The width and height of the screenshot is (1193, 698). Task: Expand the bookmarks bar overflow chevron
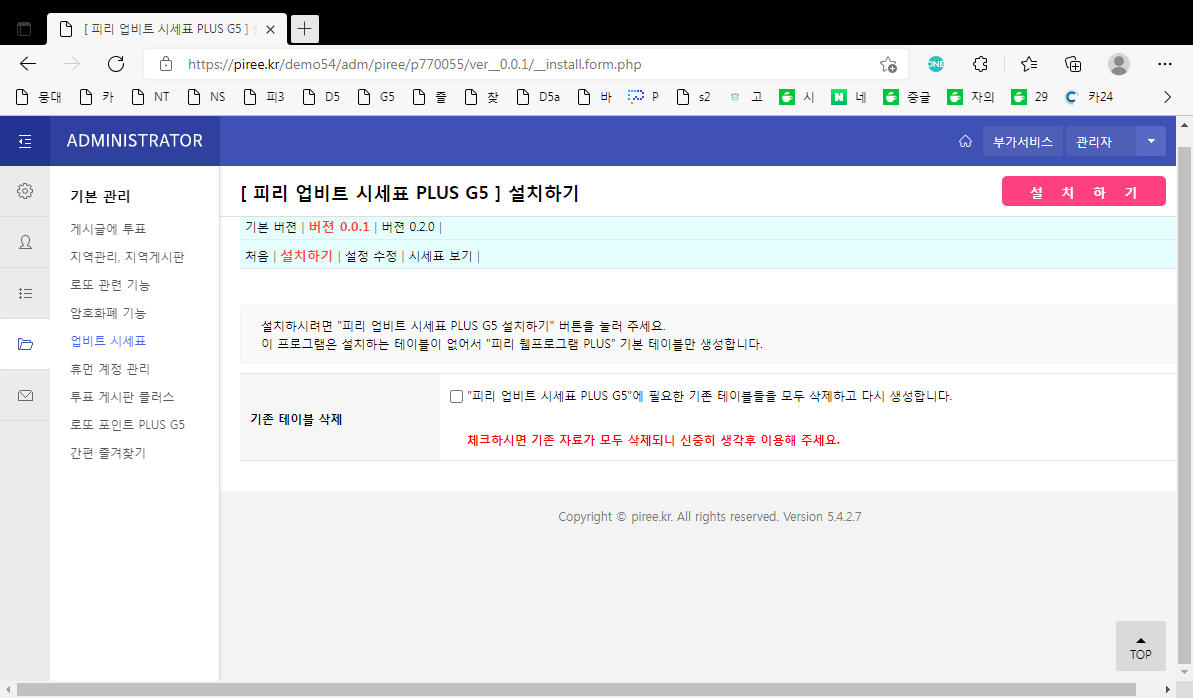(1166, 97)
